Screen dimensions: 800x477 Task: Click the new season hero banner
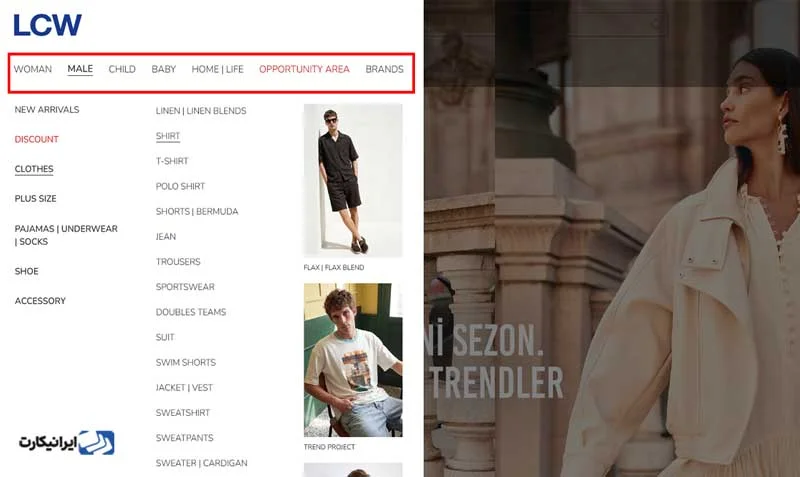(x=612, y=238)
